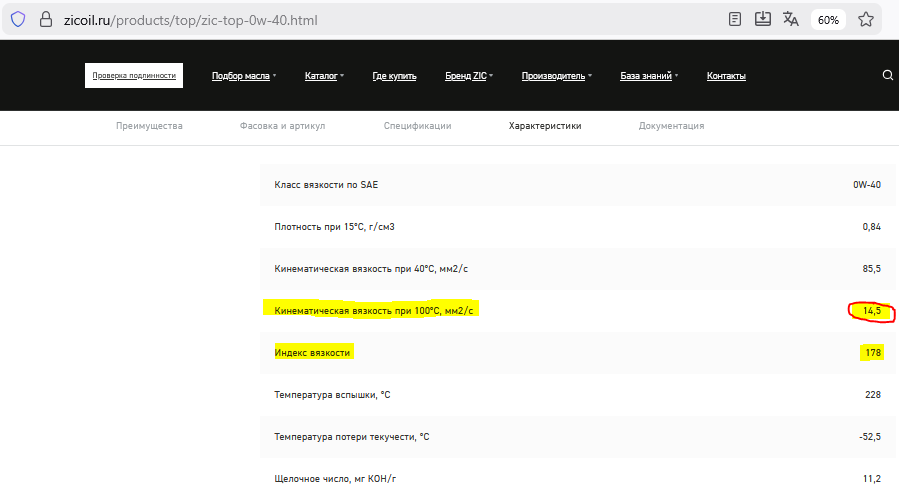Open the page translation icon
Screen dimensions: 899x500
[791, 19]
